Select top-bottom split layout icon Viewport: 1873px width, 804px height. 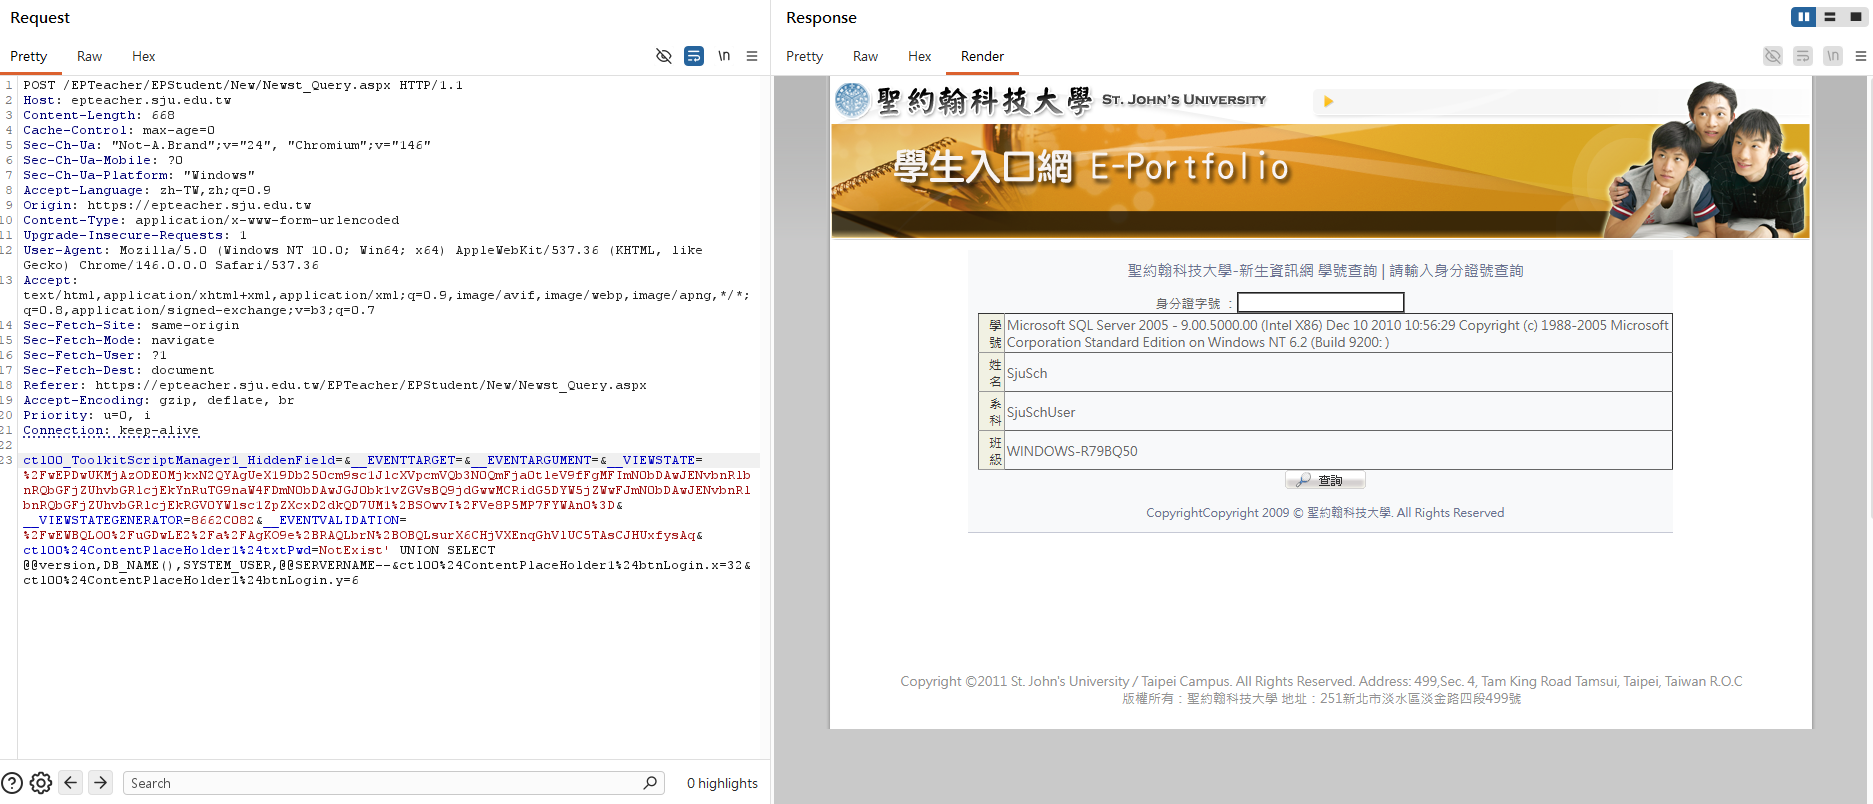(1830, 17)
